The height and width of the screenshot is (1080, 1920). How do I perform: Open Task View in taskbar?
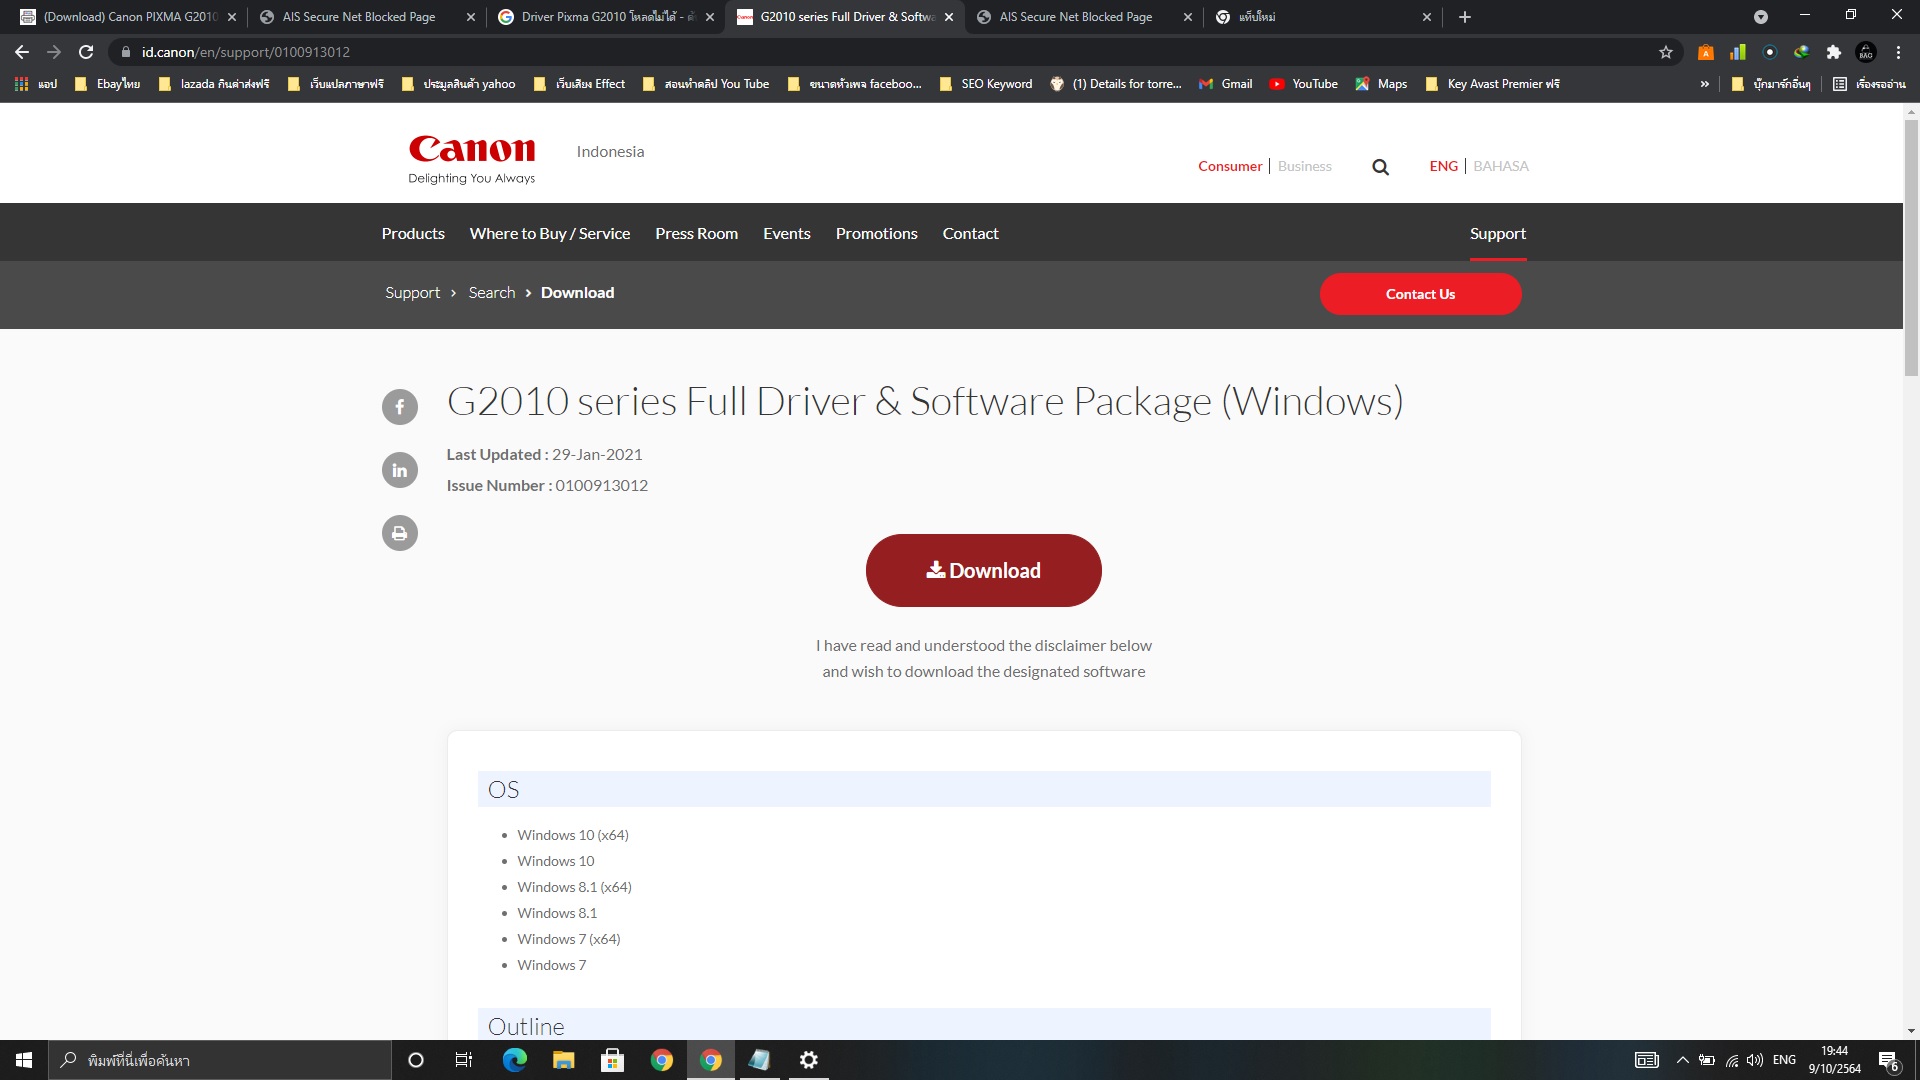[464, 1060]
